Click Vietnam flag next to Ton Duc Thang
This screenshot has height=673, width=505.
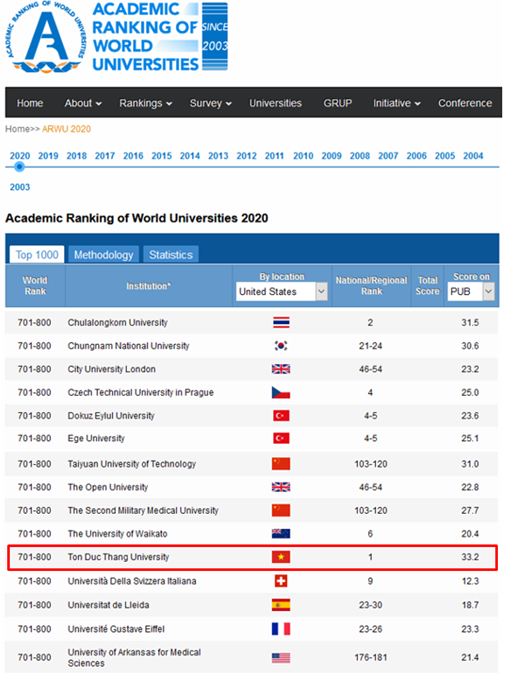pos(281,557)
